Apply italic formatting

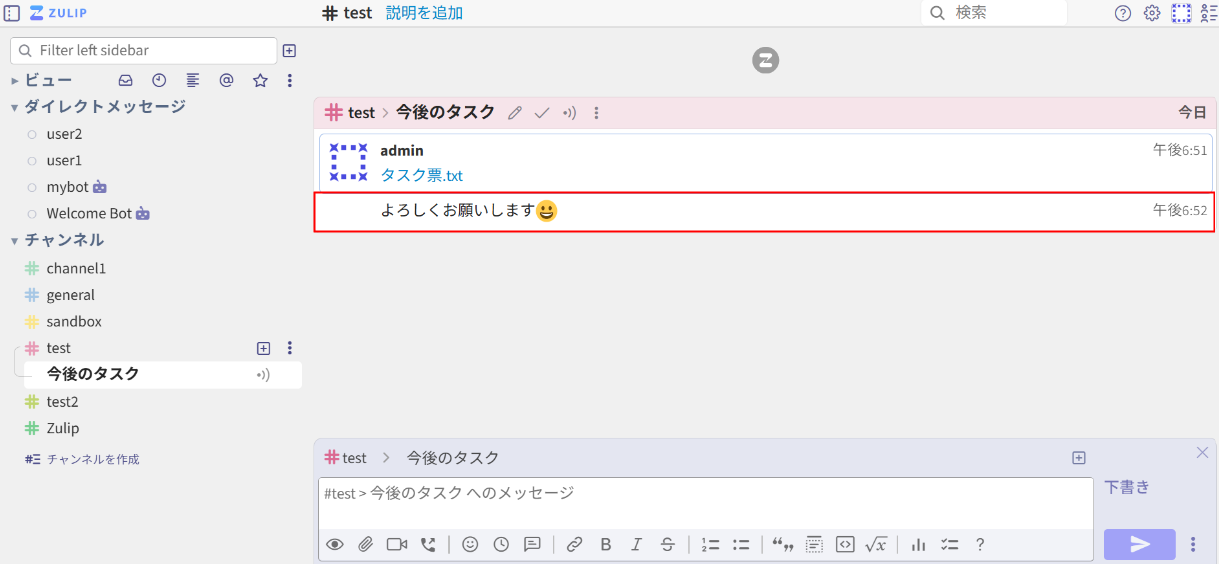click(636, 545)
